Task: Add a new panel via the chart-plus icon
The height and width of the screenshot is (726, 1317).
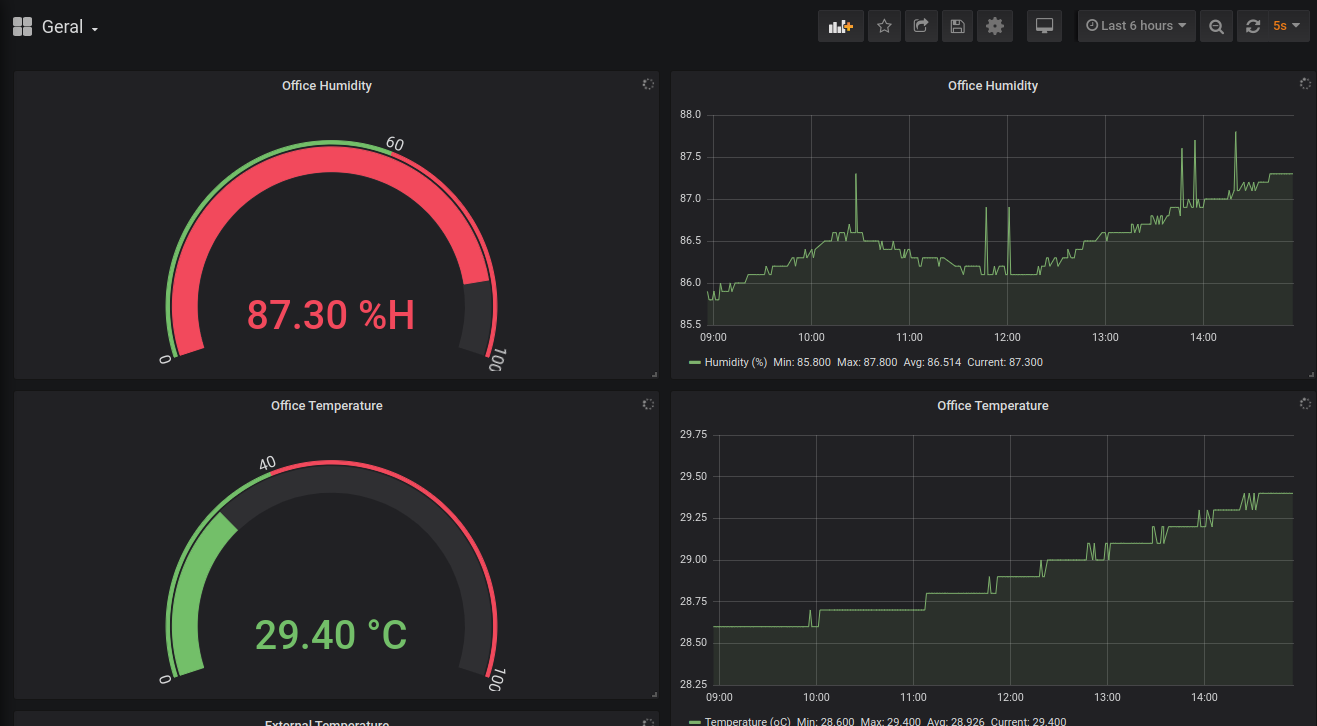Action: 841,26
